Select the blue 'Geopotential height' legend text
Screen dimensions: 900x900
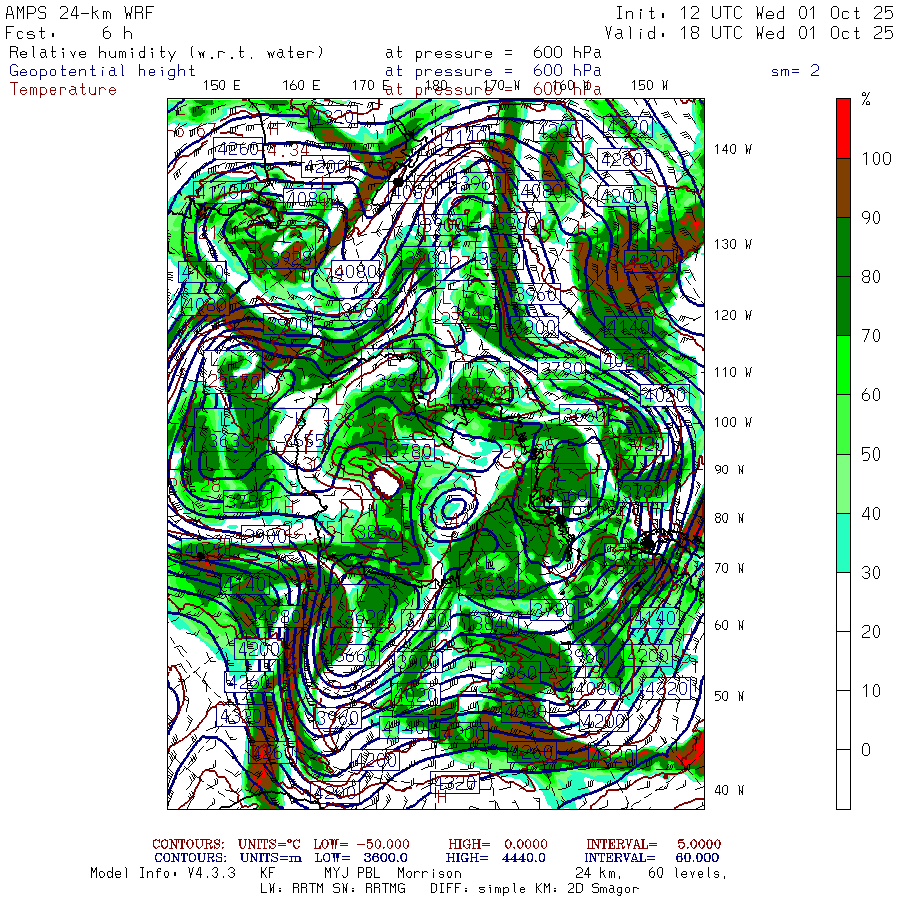click(x=103, y=71)
